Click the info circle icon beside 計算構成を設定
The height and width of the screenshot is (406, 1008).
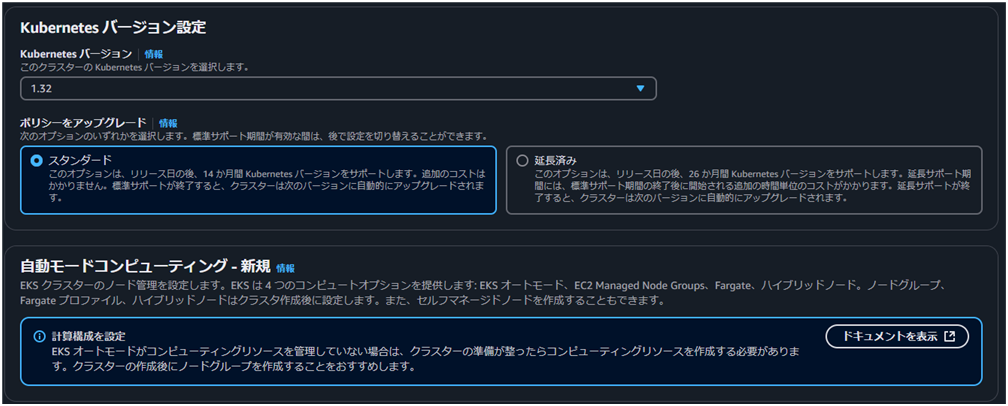(40, 337)
